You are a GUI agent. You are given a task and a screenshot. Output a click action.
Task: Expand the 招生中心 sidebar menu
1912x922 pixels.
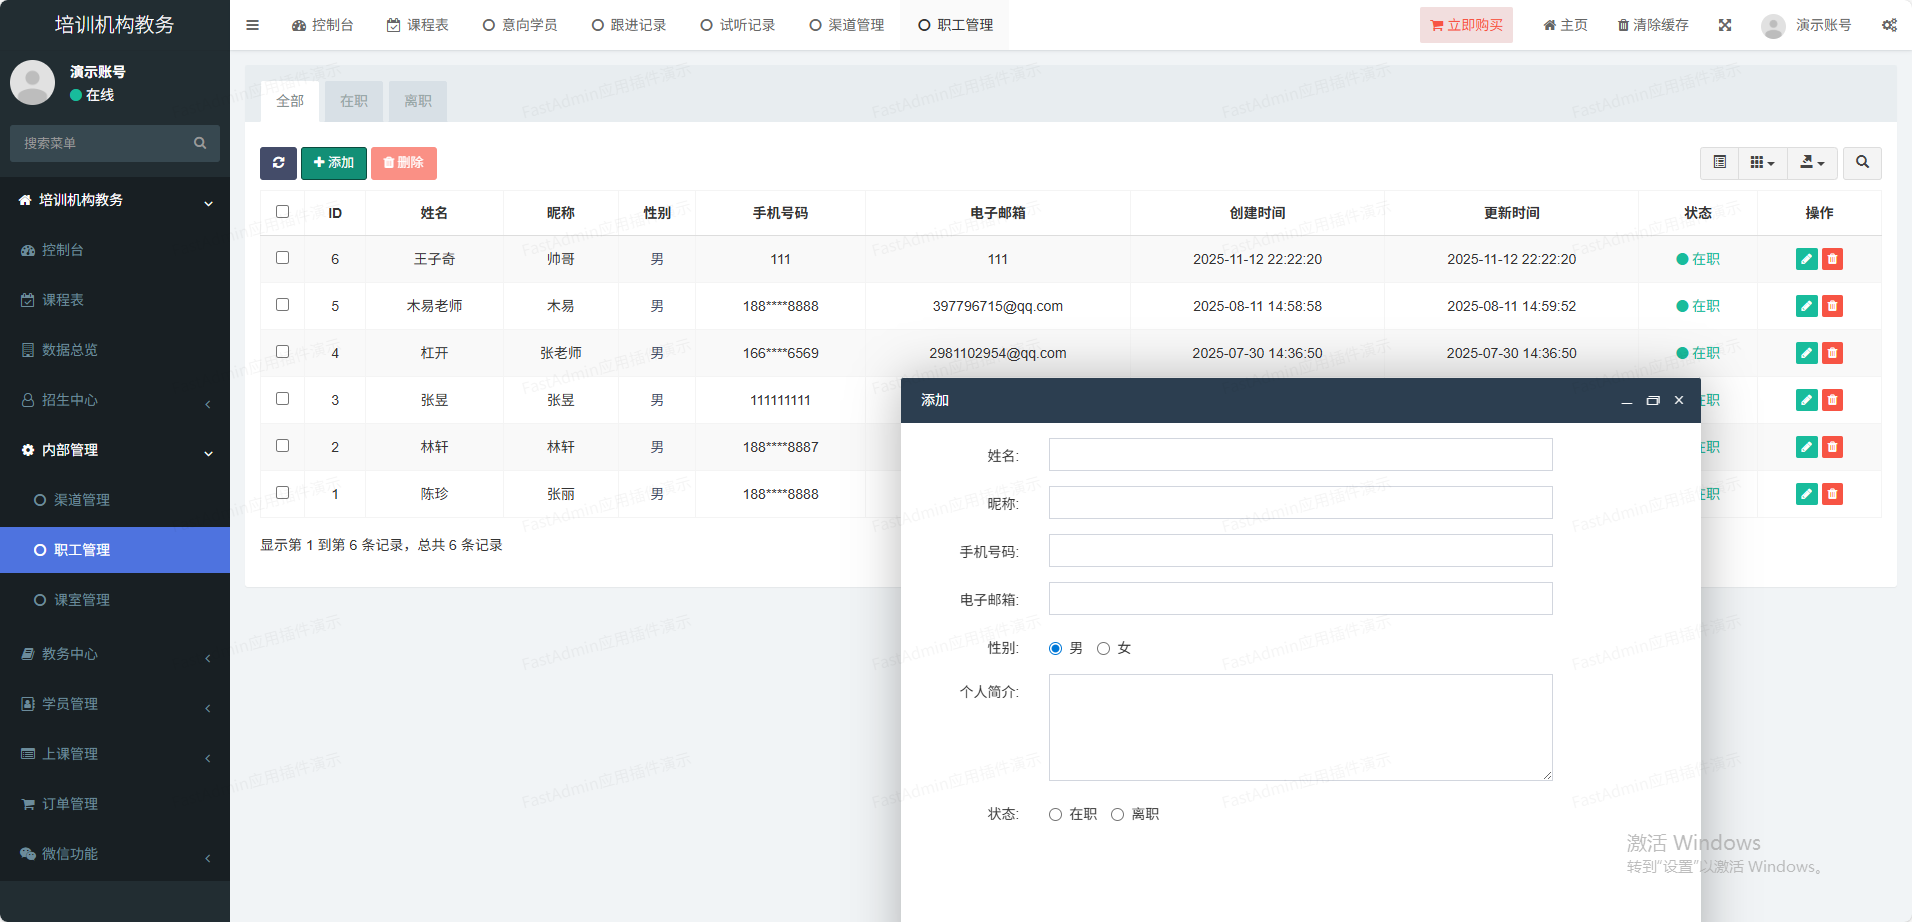click(x=115, y=400)
